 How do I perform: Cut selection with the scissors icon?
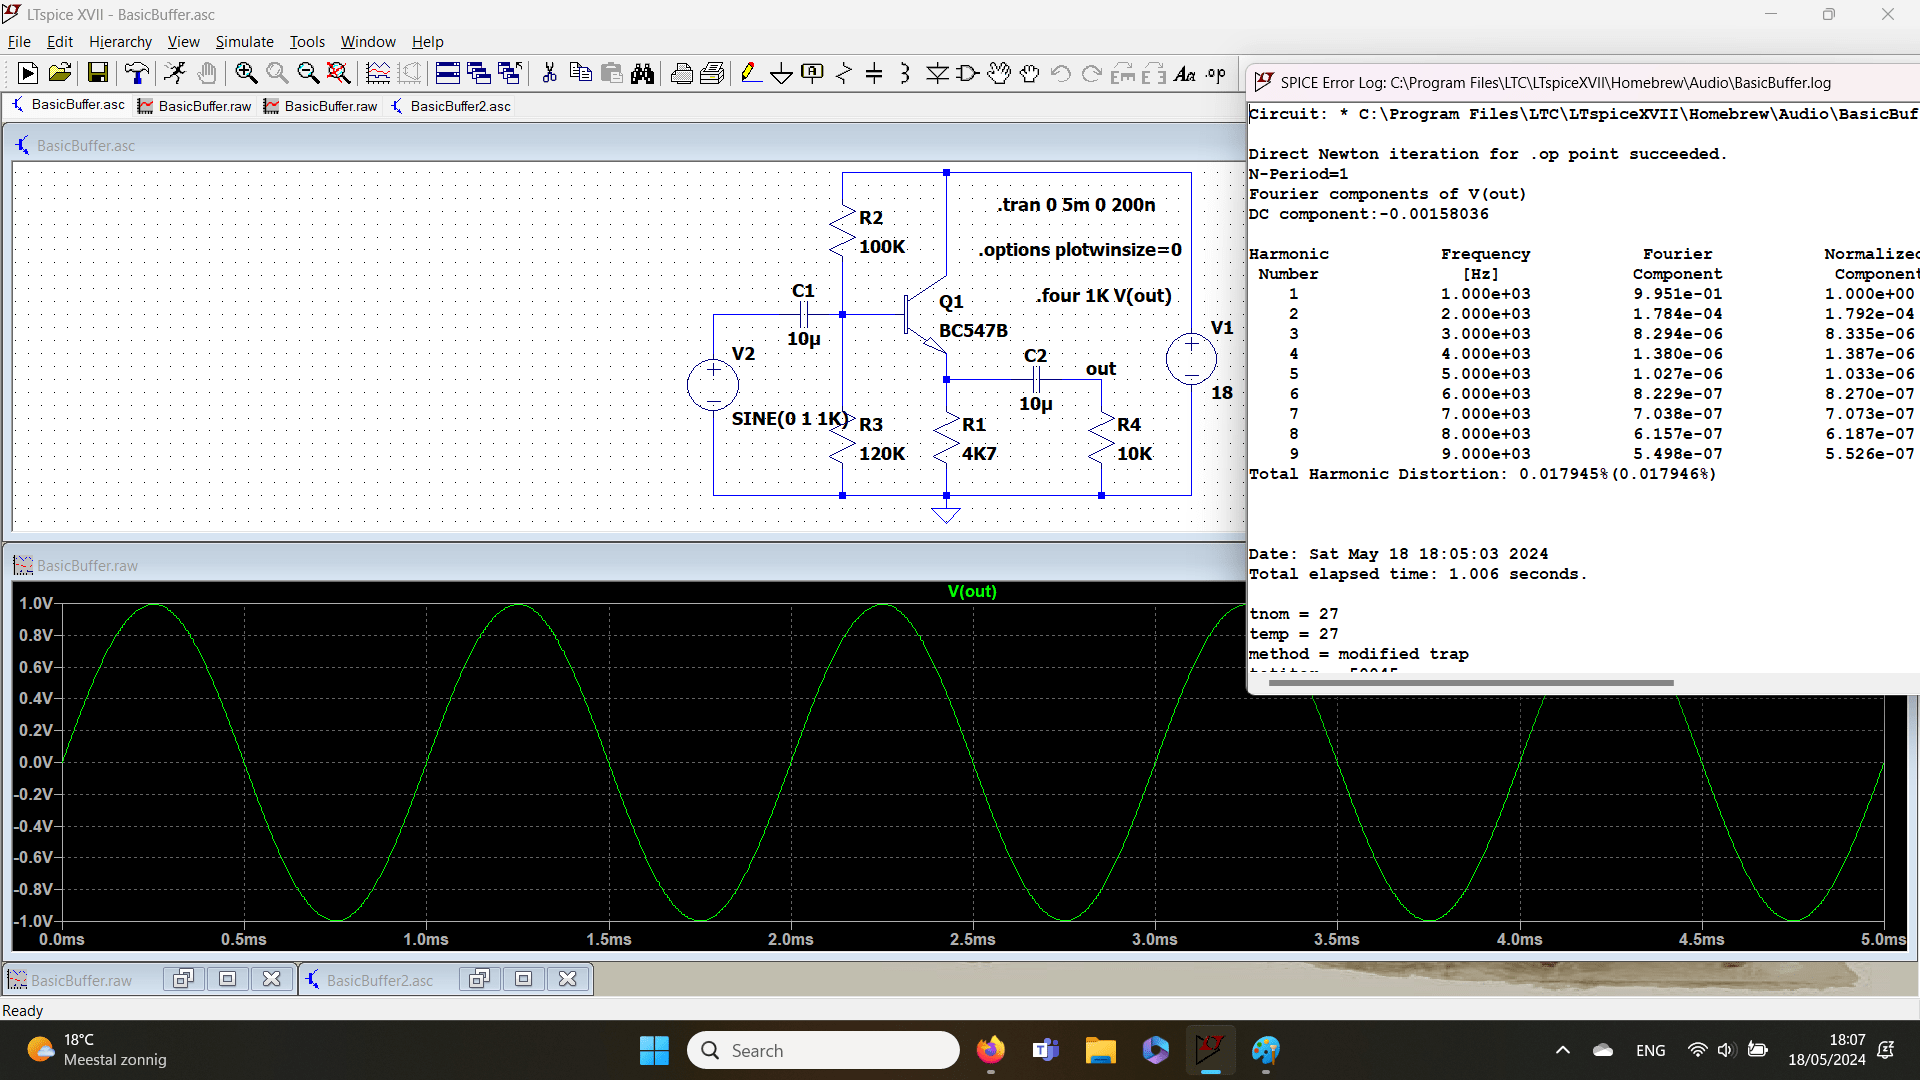pos(549,73)
